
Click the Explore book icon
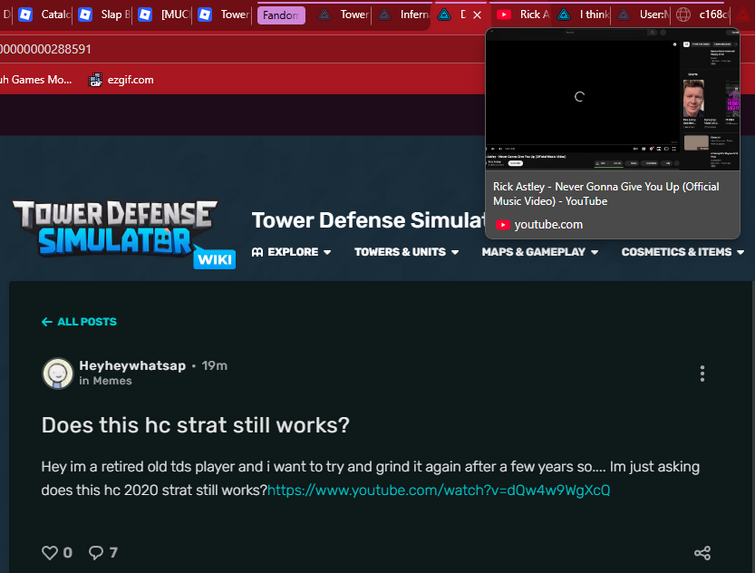tap(257, 252)
